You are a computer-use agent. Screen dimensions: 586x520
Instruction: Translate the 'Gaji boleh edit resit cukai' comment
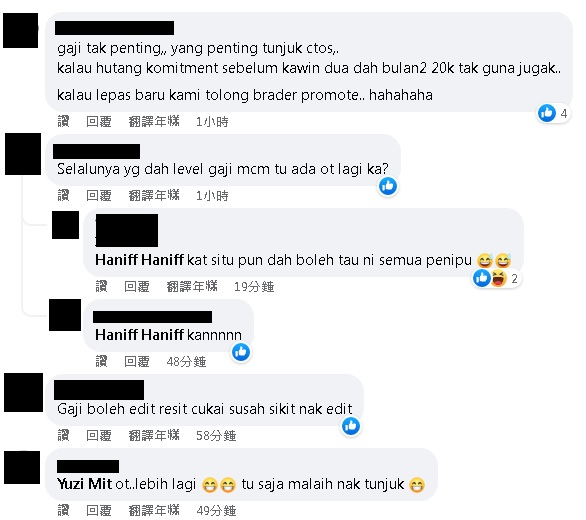154,435
